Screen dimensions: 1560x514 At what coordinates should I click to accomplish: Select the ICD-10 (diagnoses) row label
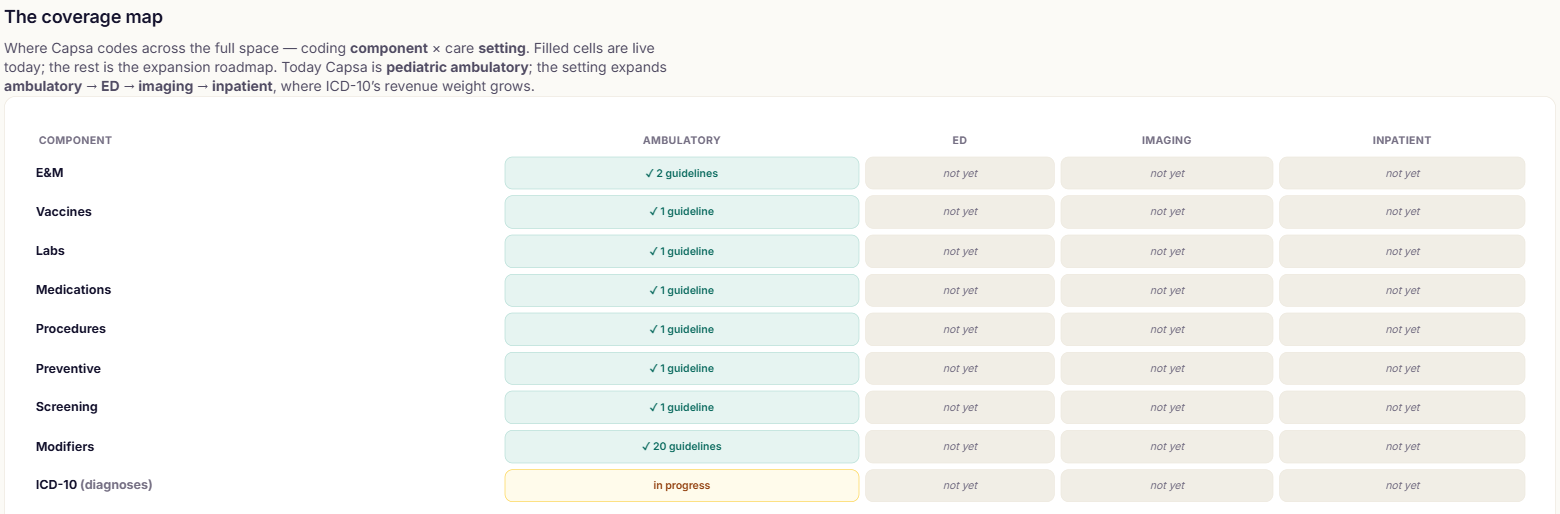pyautogui.click(x=94, y=485)
